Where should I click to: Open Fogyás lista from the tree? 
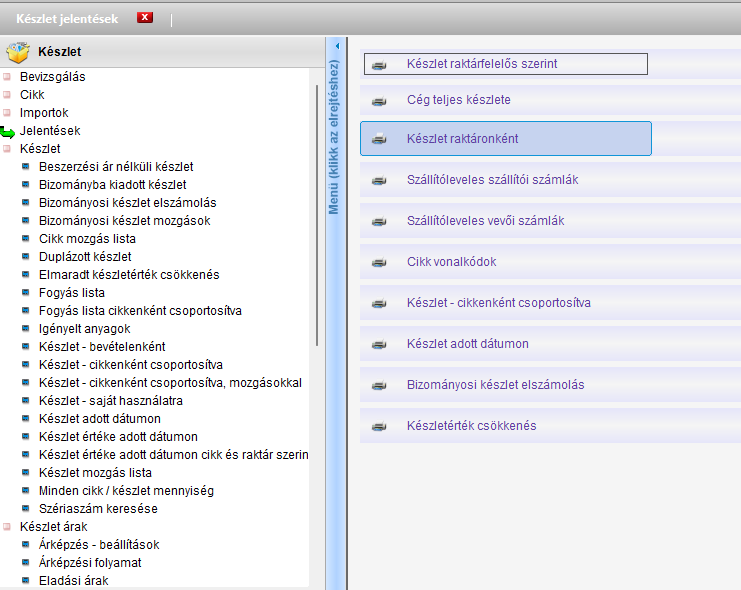point(72,293)
